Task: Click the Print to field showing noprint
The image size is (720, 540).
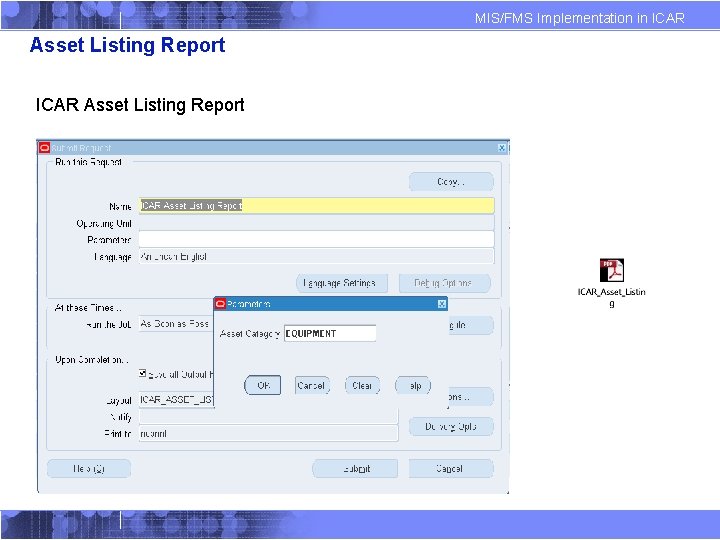Action: (268, 433)
